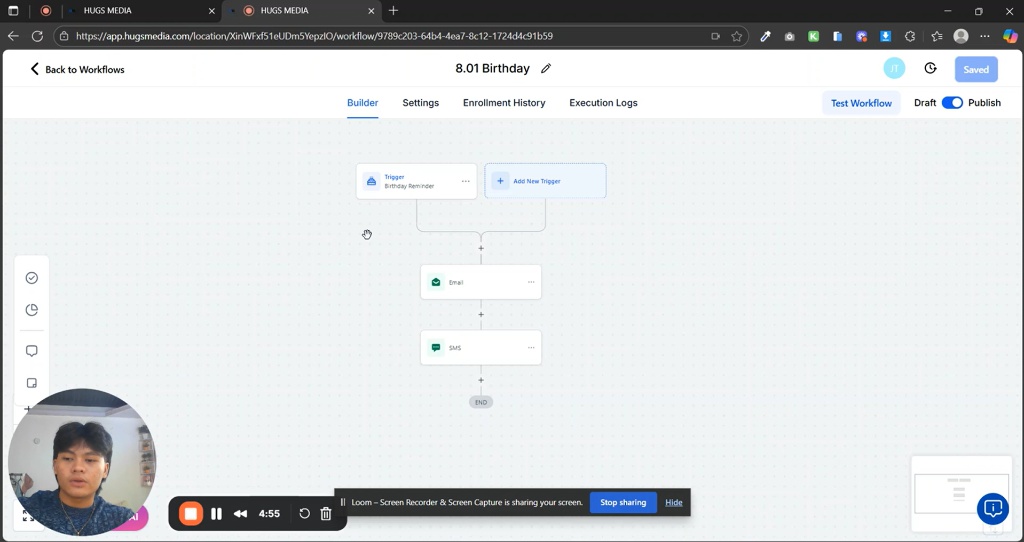1024x542 pixels.
Task: Stop the Loom recording
Action: point(191,514)
